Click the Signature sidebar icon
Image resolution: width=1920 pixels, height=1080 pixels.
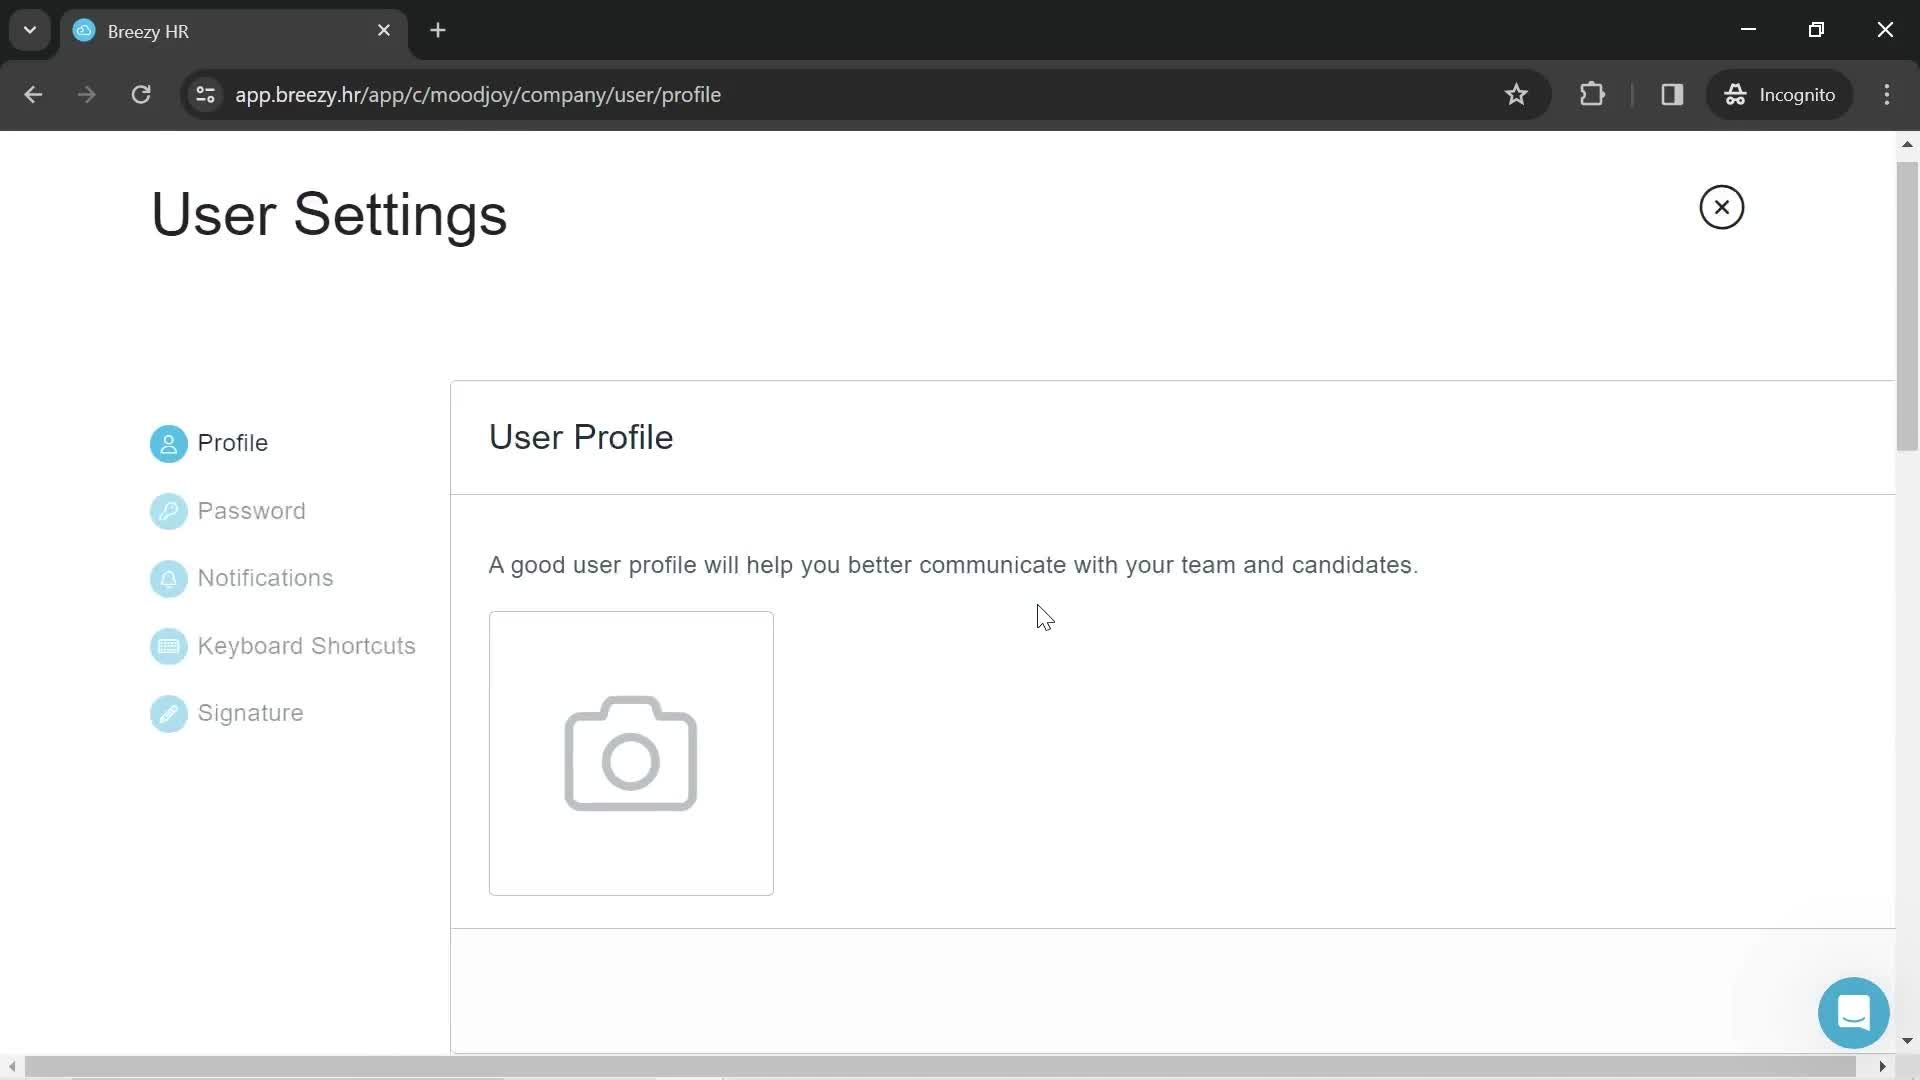tap(167, 712)
